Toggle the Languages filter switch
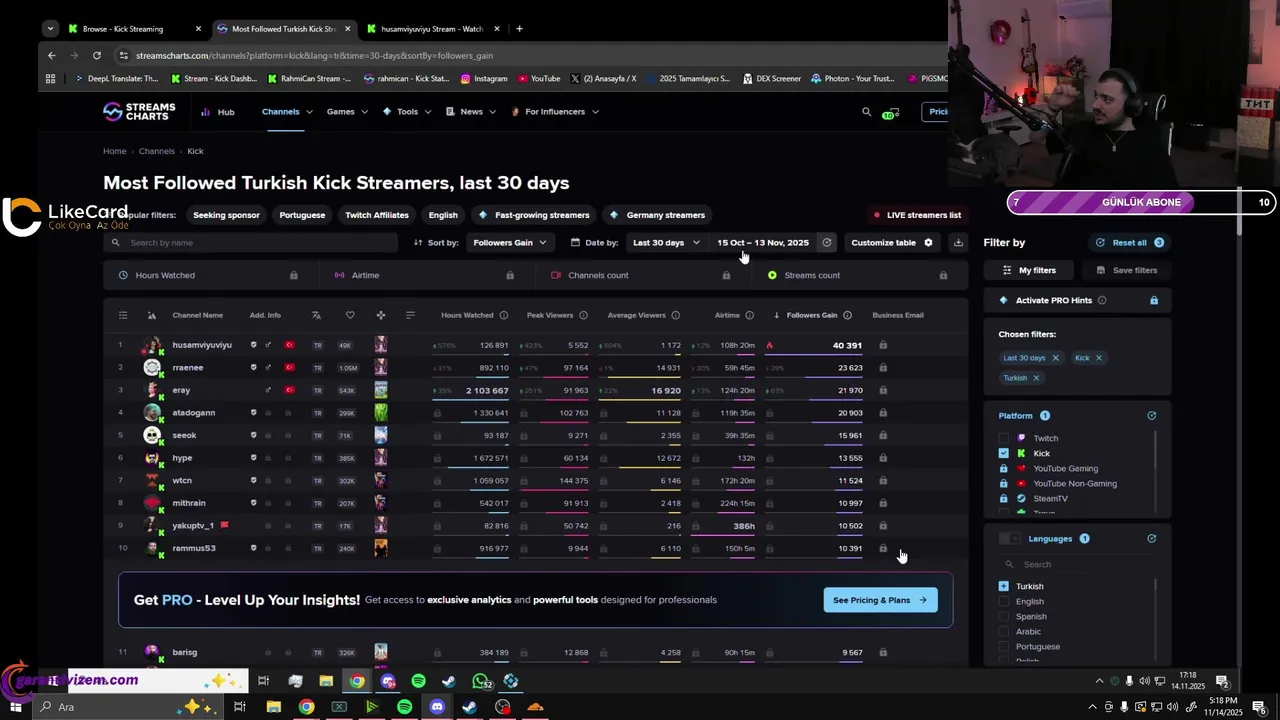The width and height of the screenshot is (1280, 720). [x=1010, y=539]
